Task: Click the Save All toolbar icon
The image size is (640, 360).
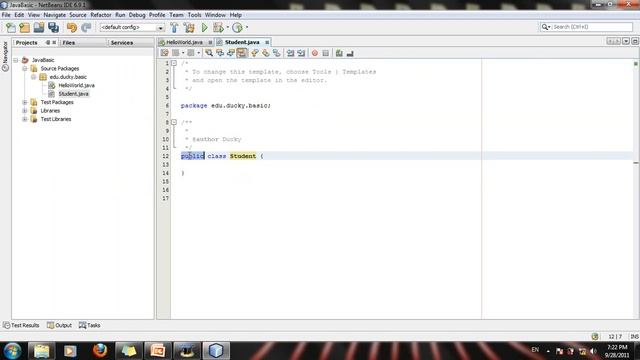Action: point(53,27)
